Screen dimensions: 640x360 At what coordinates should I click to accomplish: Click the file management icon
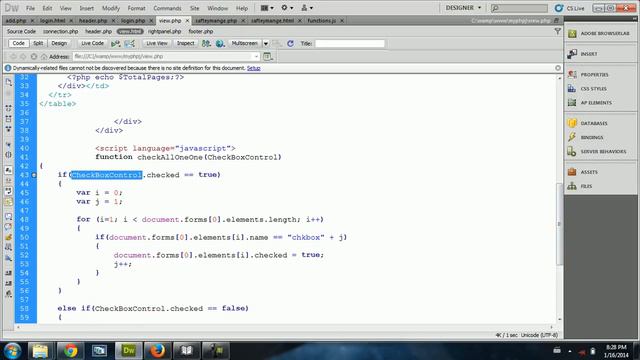[206, 43]
